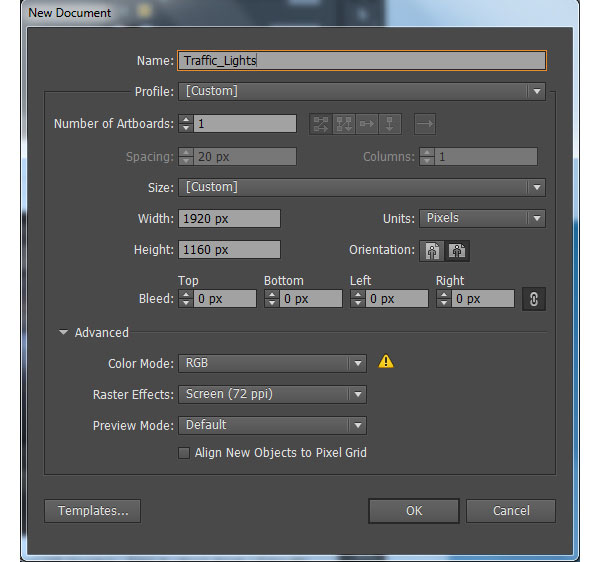The height and width of the screenshot is (562, 600).
Task: Click the Color Mode warning triangle icon
Action: tap(386, 362)
